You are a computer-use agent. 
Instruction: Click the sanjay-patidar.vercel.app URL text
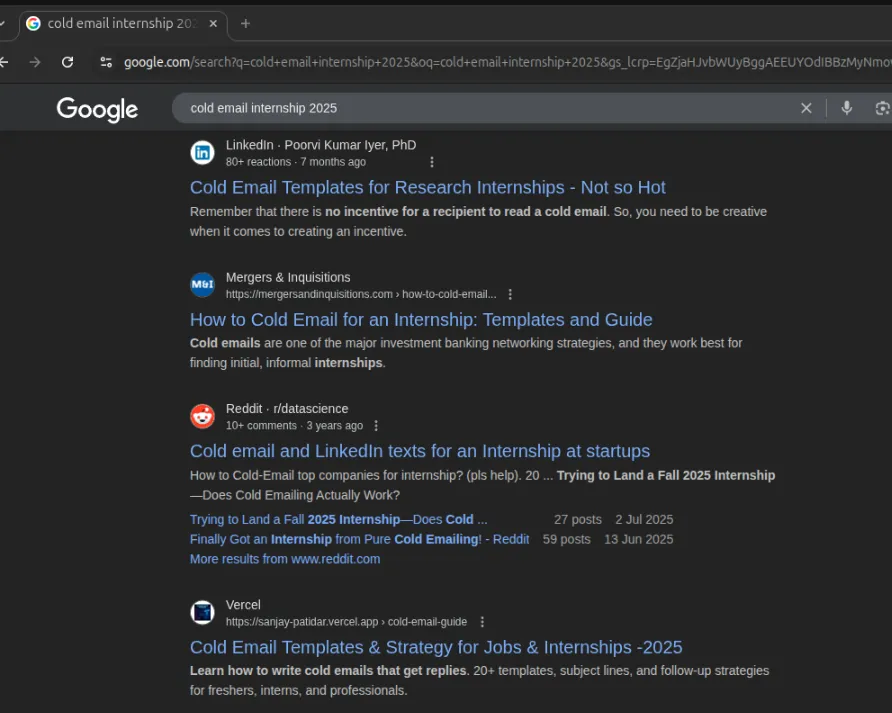(x=346, y=622)
